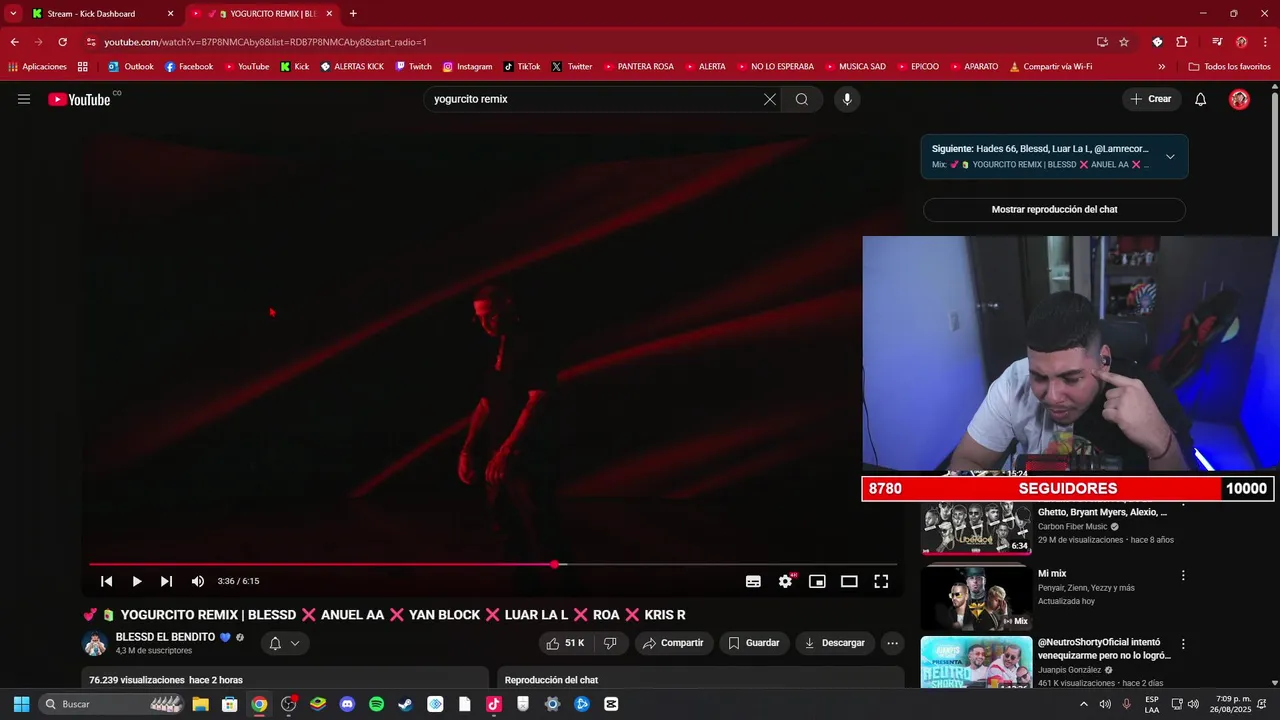Image resolution: width=1280 pixels, height=720 pixels.
Task: Open the MUSICA SAD bookmark
Action: click(x=855, y=67)
